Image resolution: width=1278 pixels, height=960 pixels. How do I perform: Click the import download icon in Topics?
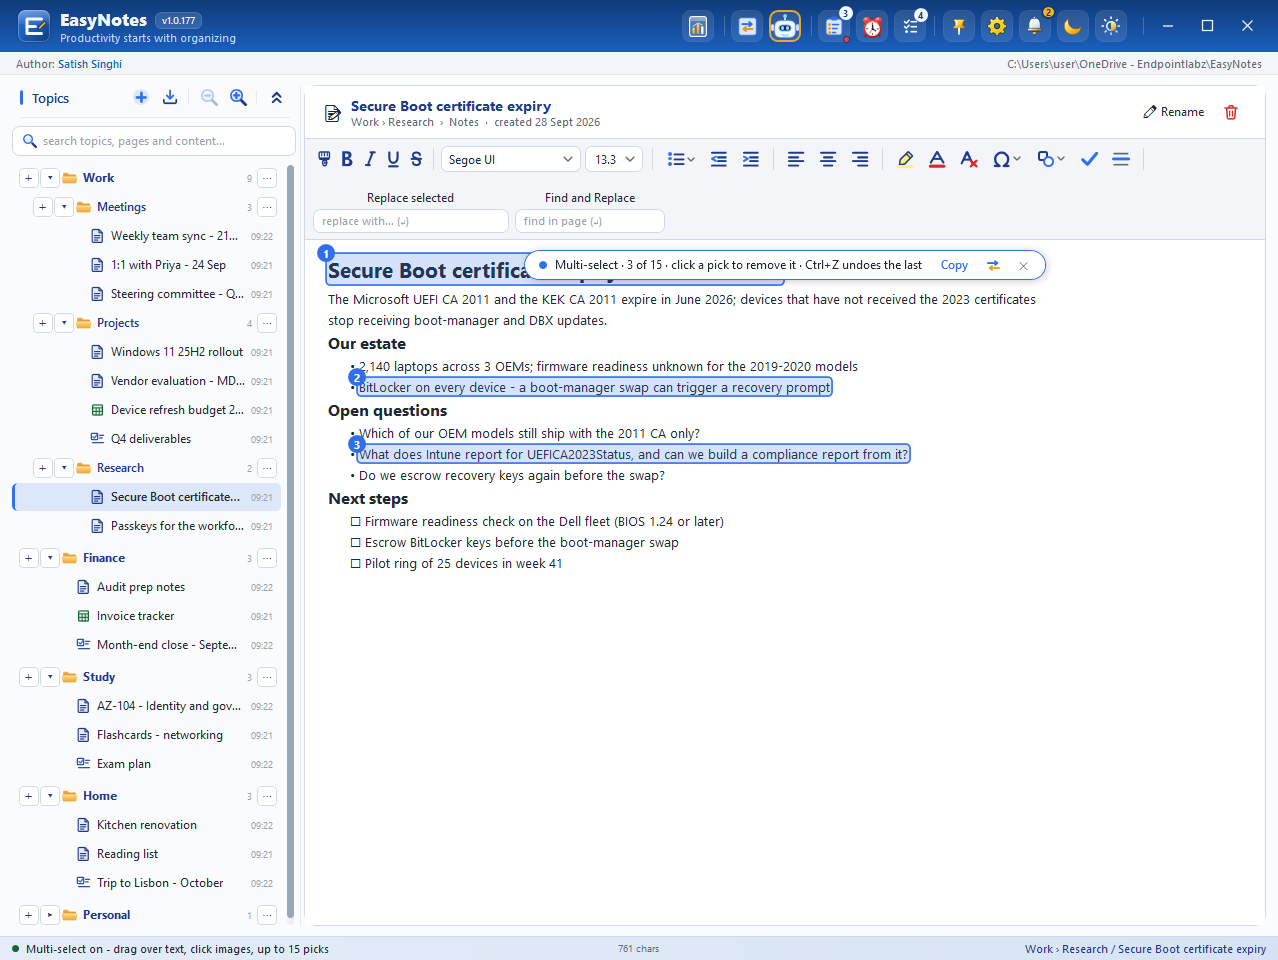[x=170, y=97]
